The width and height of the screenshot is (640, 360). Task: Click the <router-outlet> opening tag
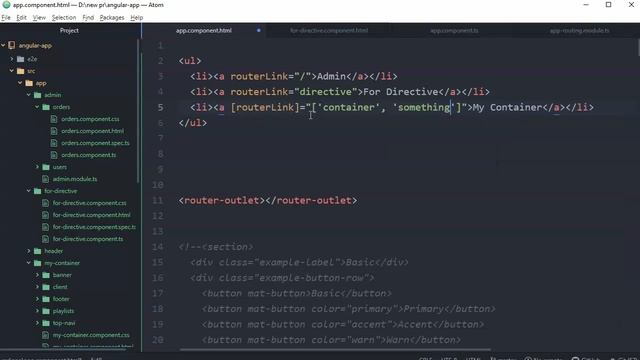click(x=222, y=200)
